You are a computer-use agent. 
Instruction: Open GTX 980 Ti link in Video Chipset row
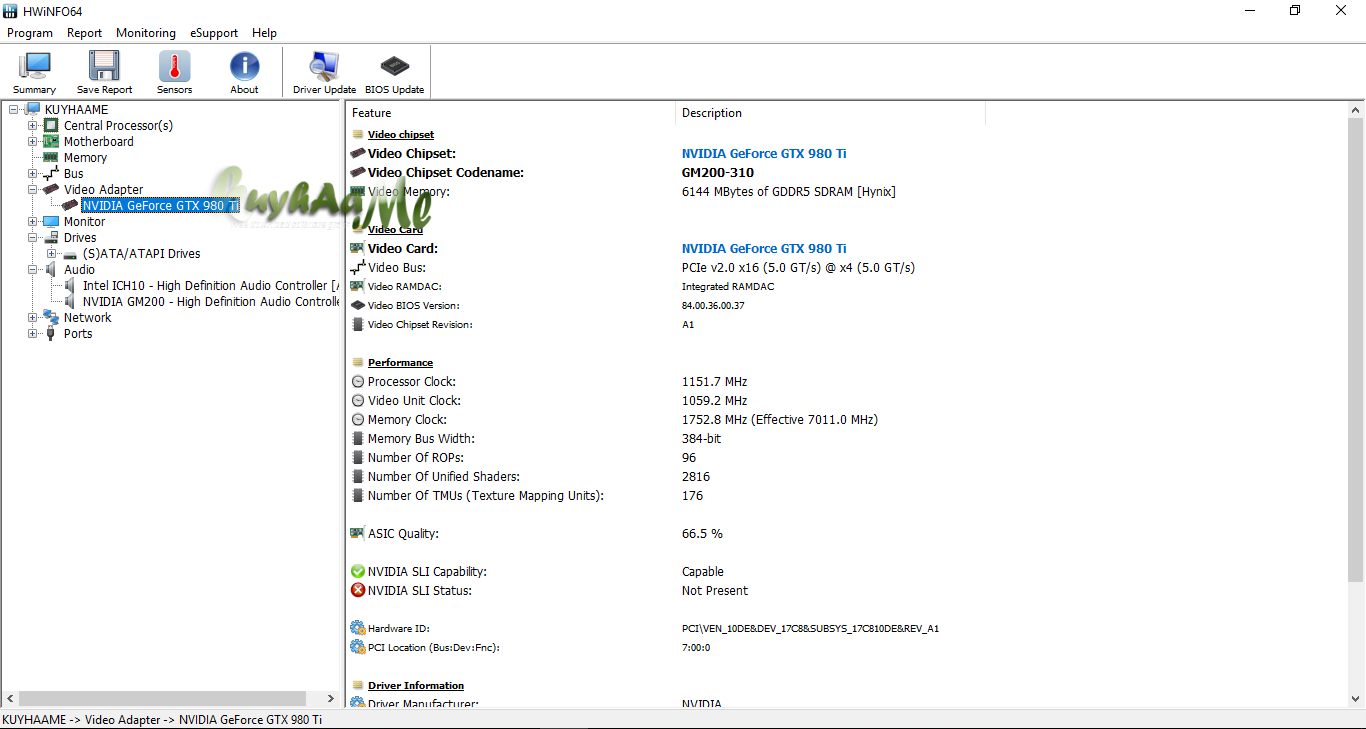coord(764,153)
